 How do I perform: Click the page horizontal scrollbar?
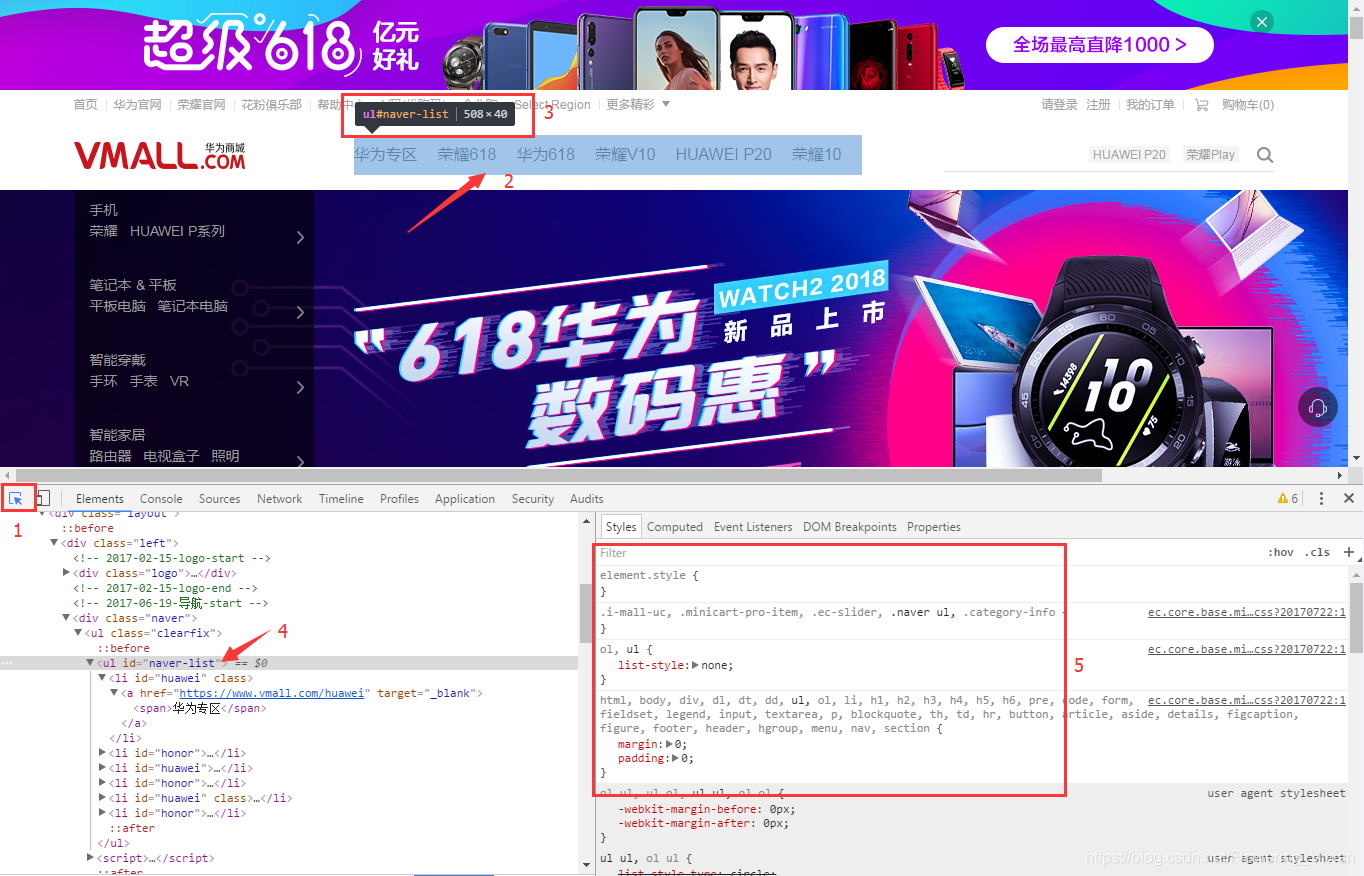pyautogui.click(x=557, y=475)
